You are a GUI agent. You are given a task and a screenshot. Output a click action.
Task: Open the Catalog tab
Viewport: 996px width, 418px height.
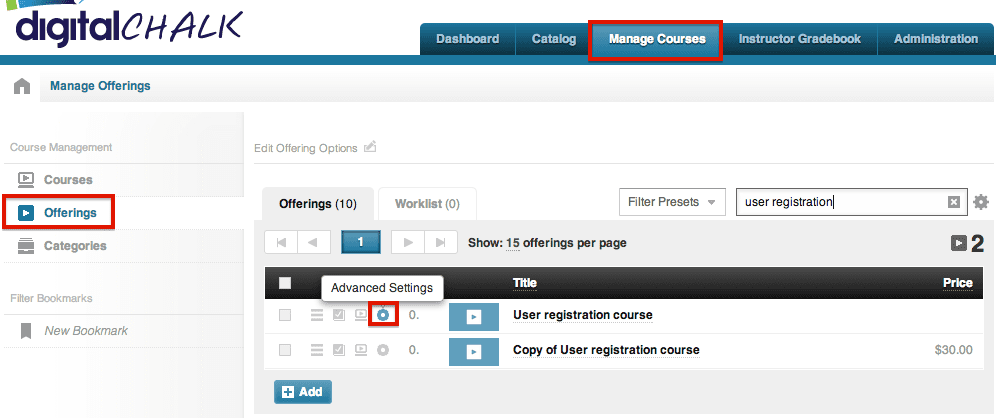pyautogui.click(x=554, y=39)
